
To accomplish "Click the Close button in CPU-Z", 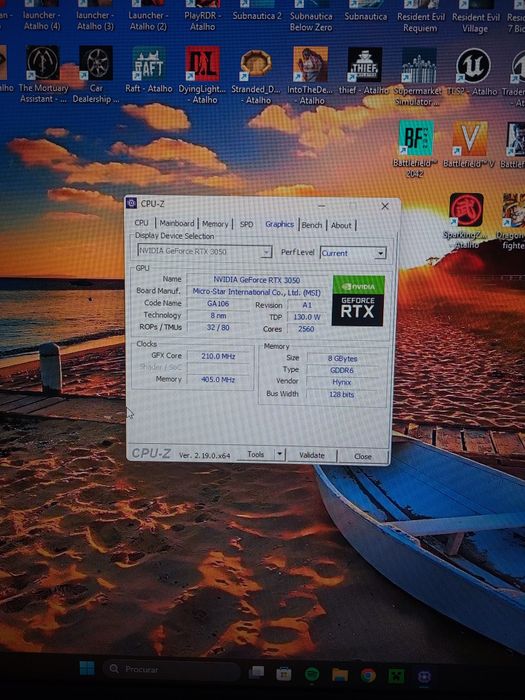I will click(x=362, y=456).
